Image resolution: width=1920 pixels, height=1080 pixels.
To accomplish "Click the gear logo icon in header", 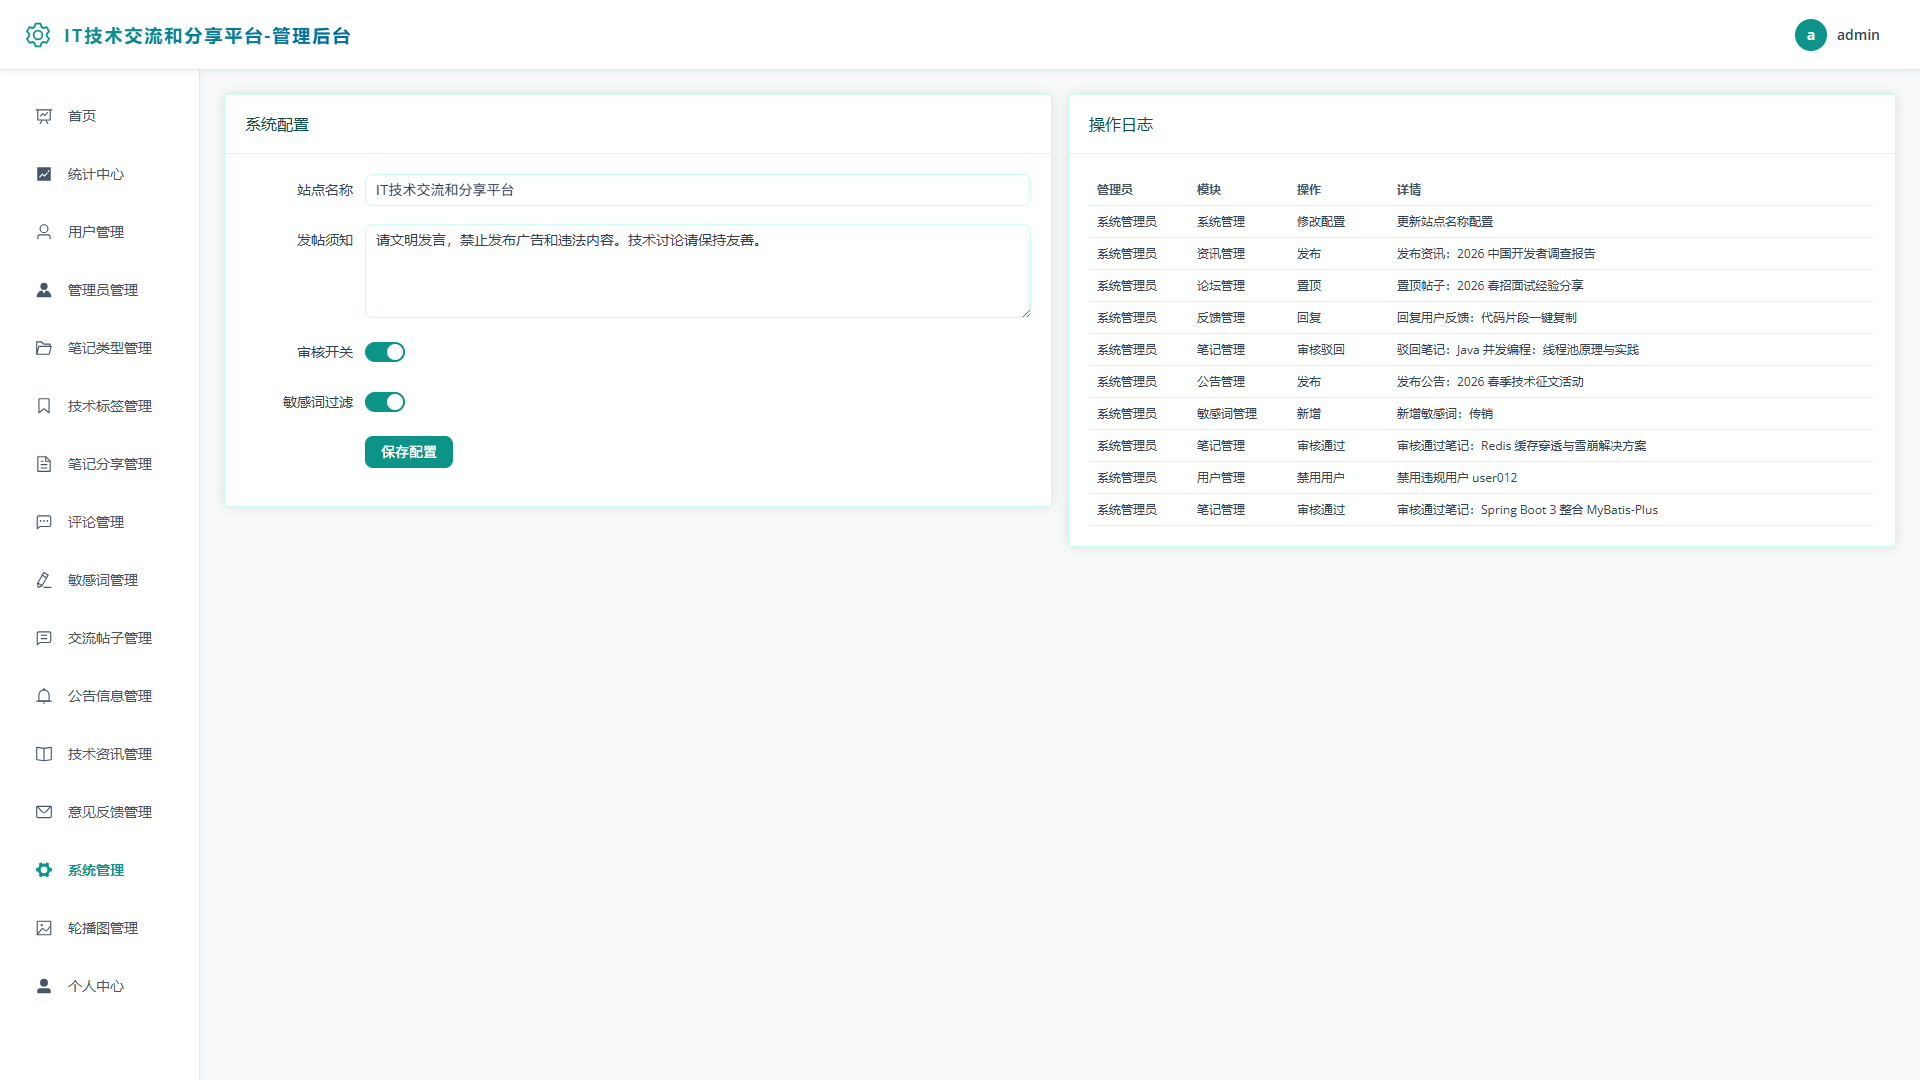I will pos(38,35).
